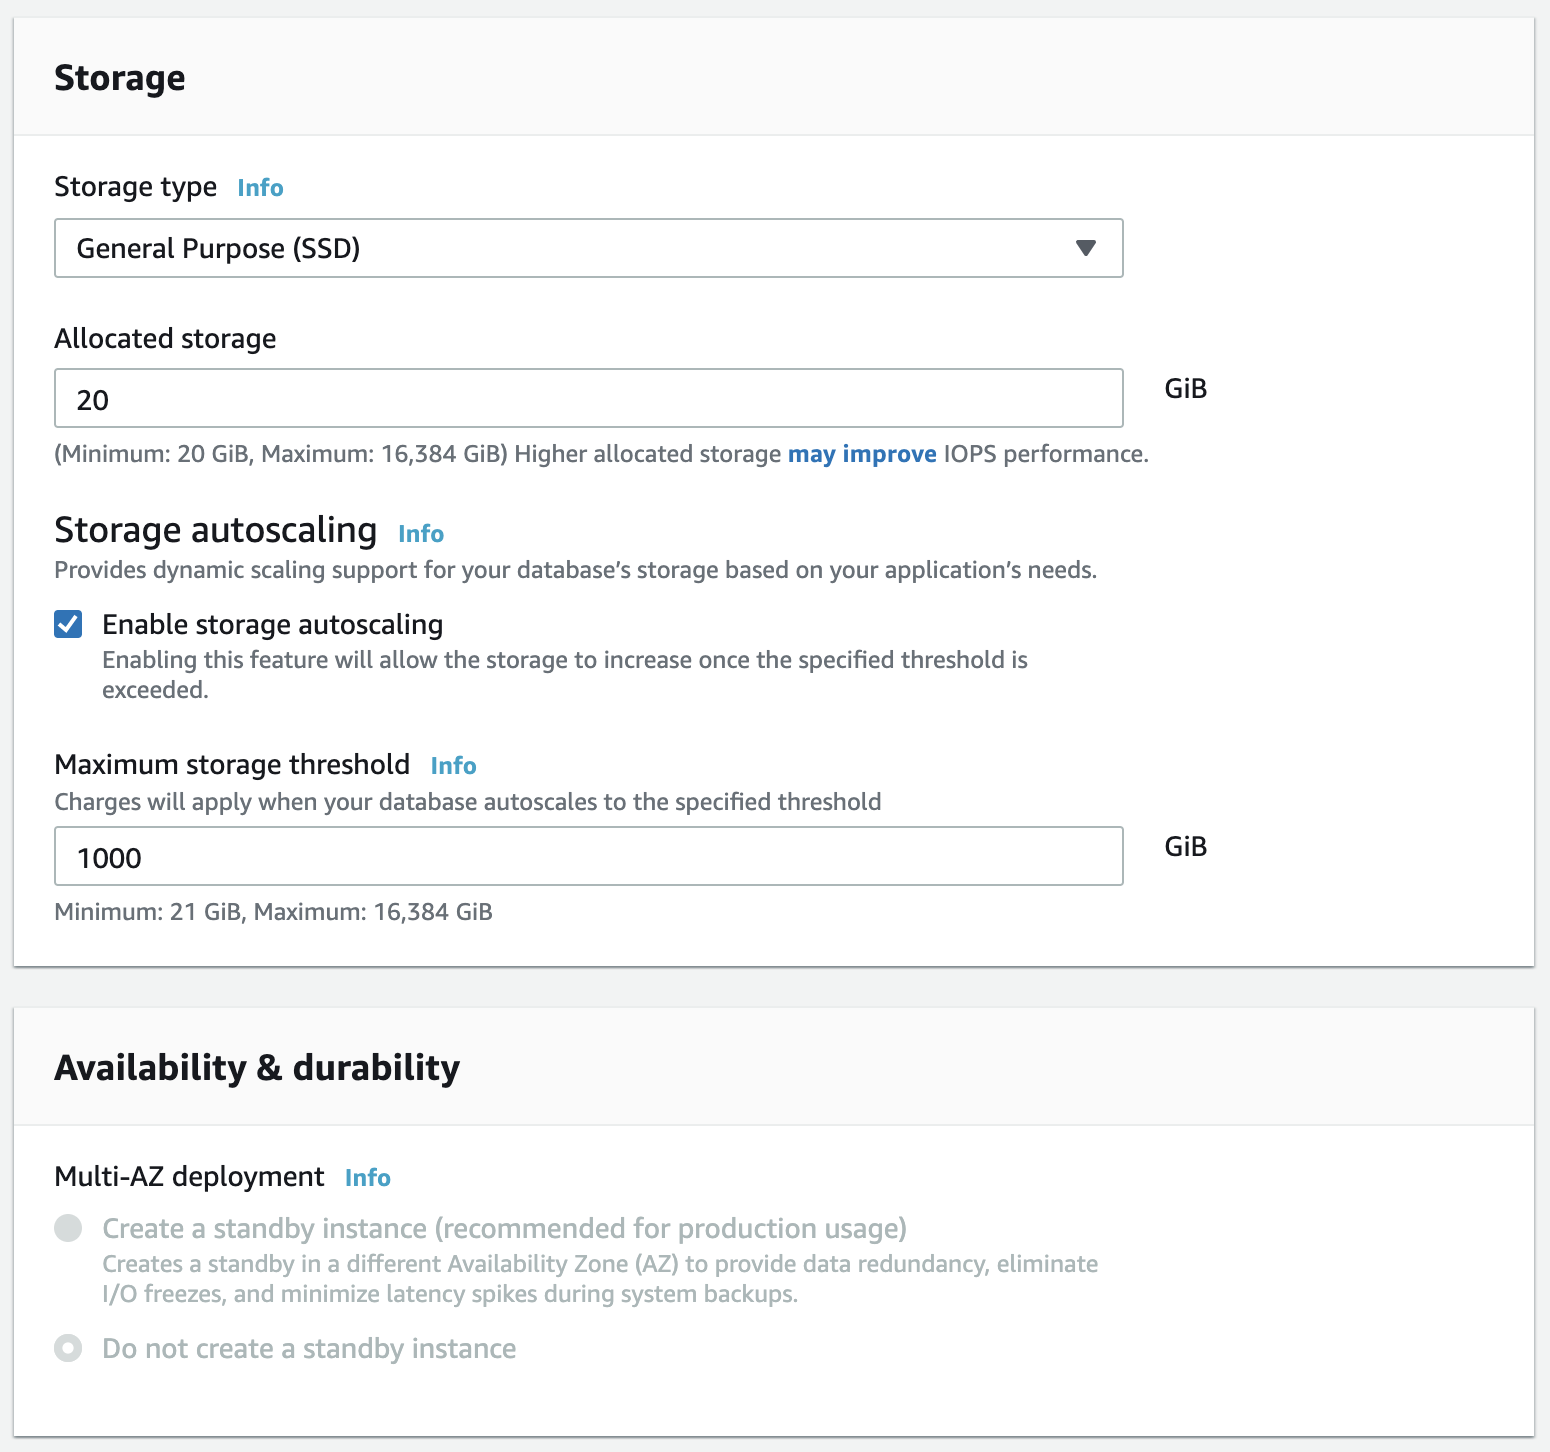Click the Maximum storage threshold input field
This screenshot has height=1452, width=1550.
[588, 856]
